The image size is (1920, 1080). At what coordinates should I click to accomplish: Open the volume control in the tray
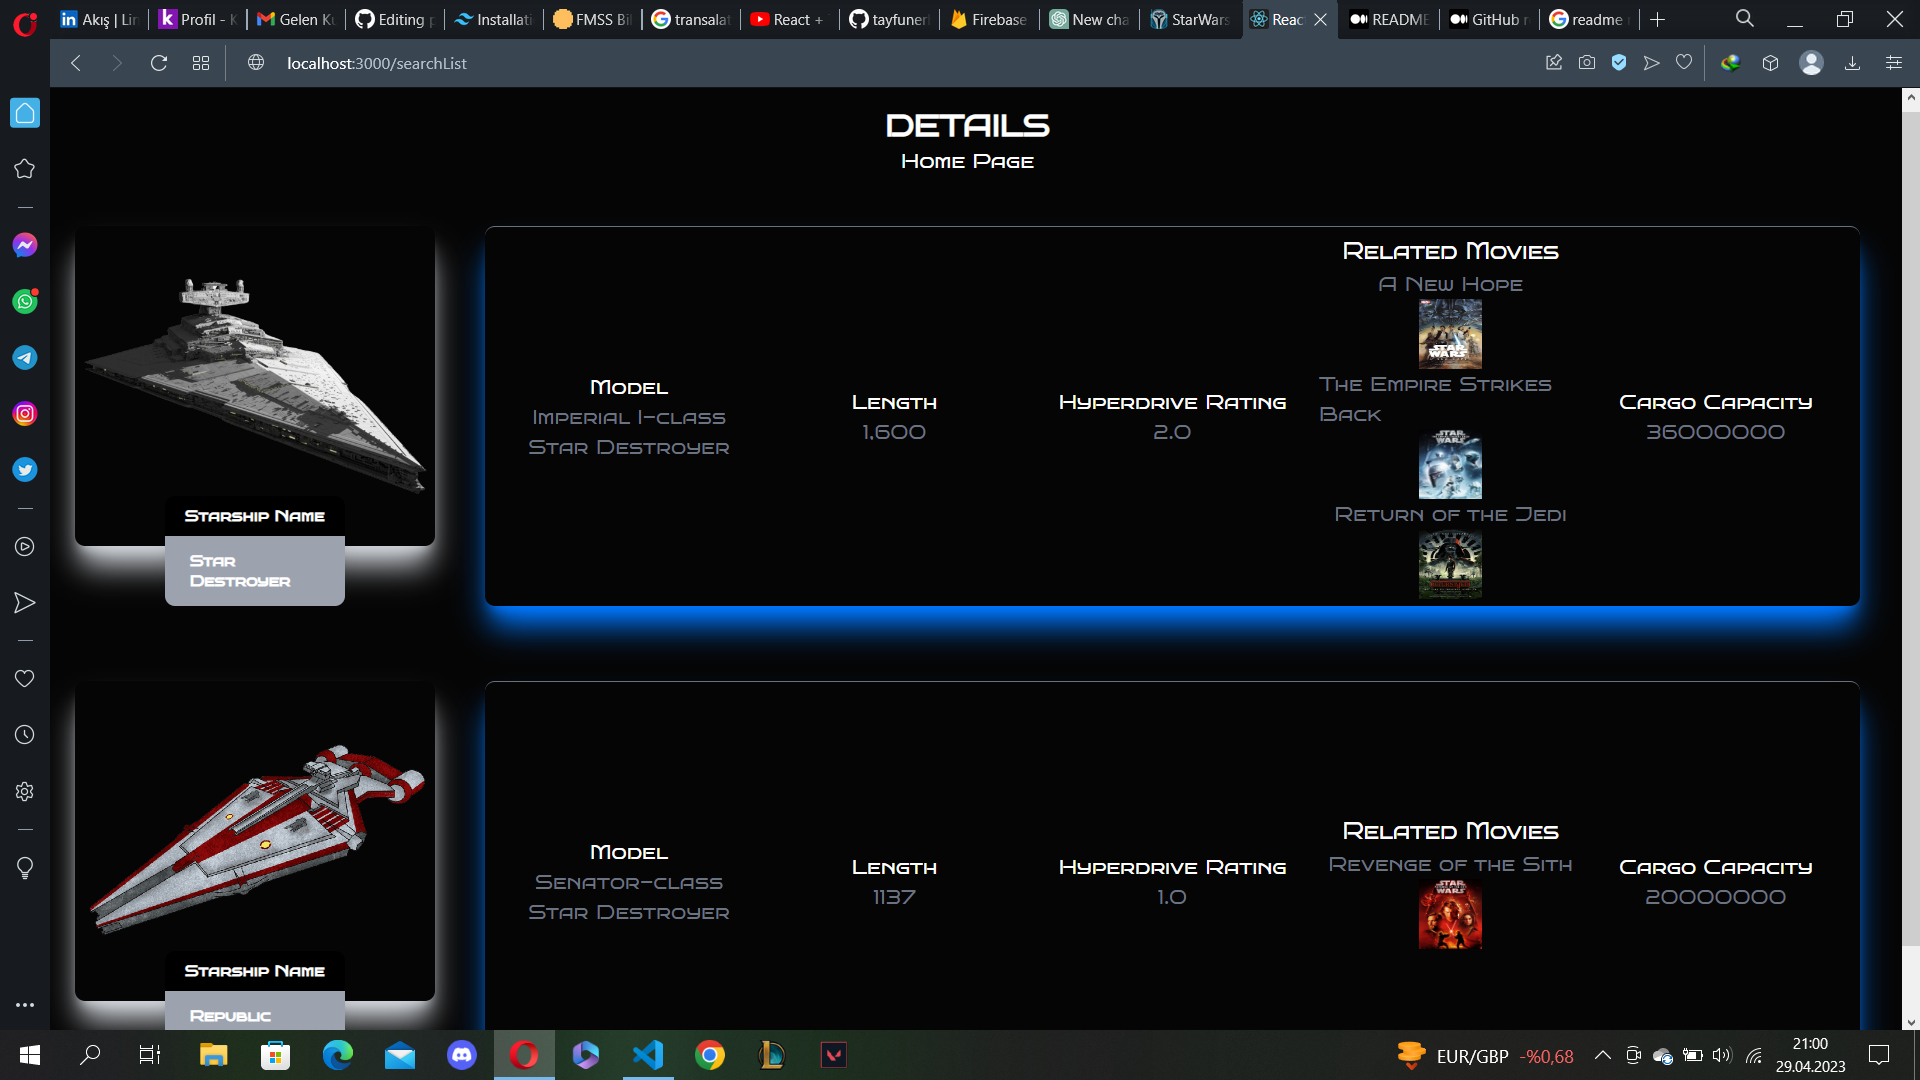pos(1721,1055)
